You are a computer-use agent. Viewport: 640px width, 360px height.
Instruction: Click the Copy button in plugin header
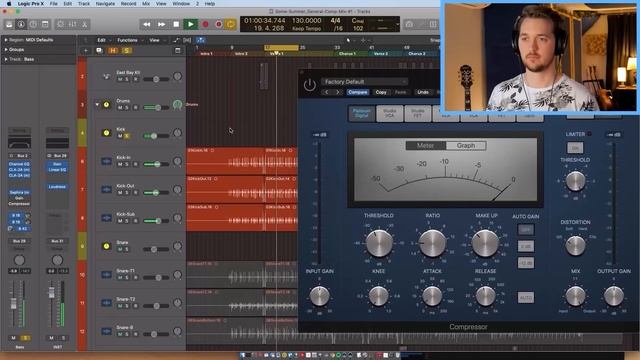point(381,92)
